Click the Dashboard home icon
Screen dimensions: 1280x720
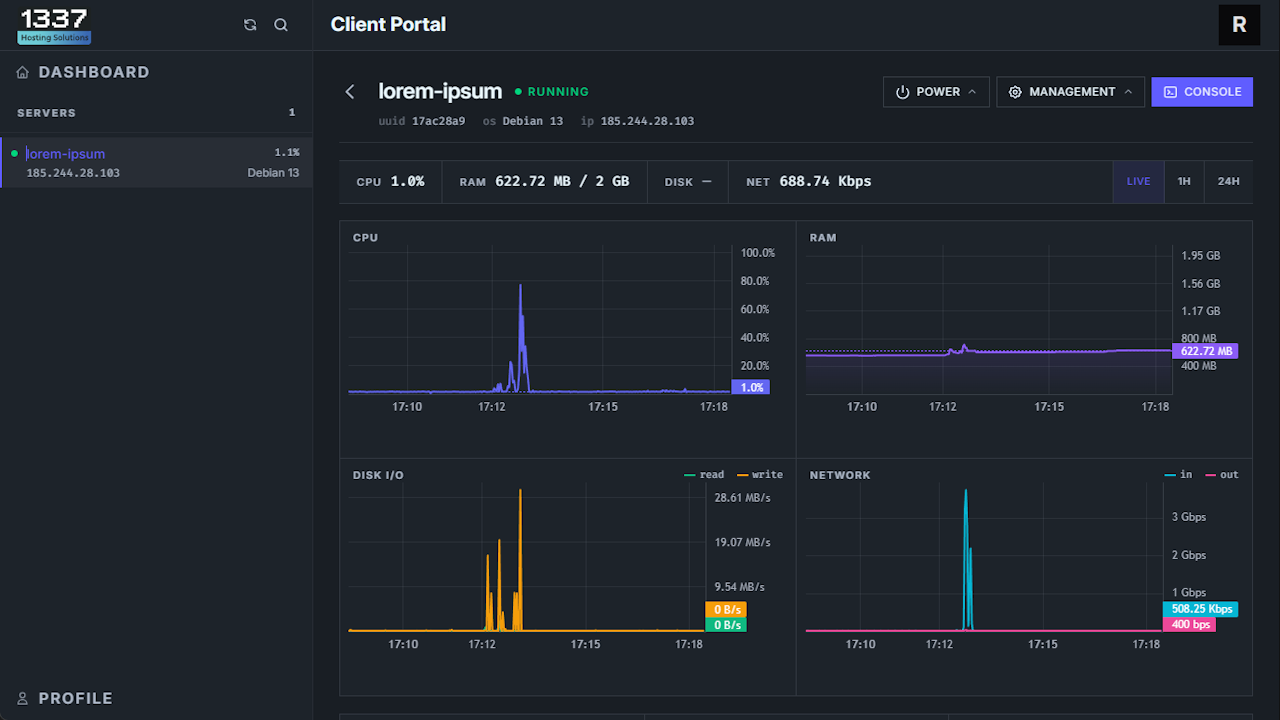point(23,72)
